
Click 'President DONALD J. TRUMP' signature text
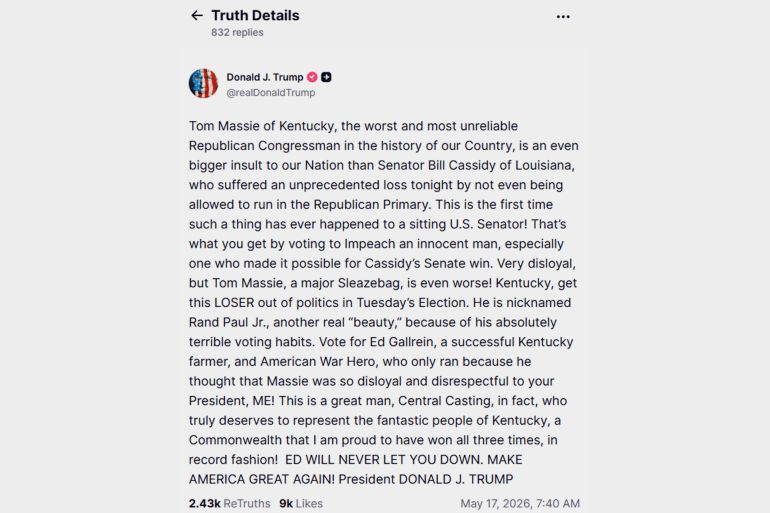coord(426,480)
